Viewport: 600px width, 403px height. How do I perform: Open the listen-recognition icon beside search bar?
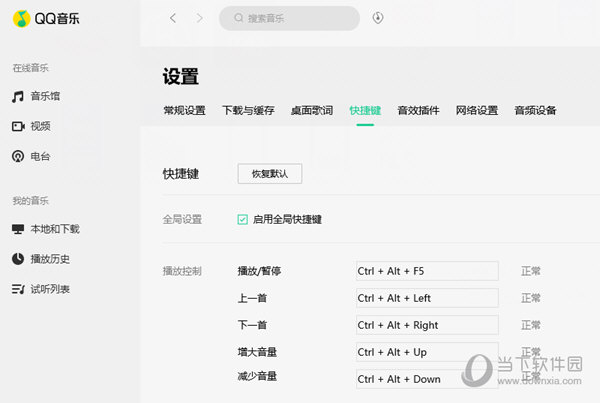378,18
